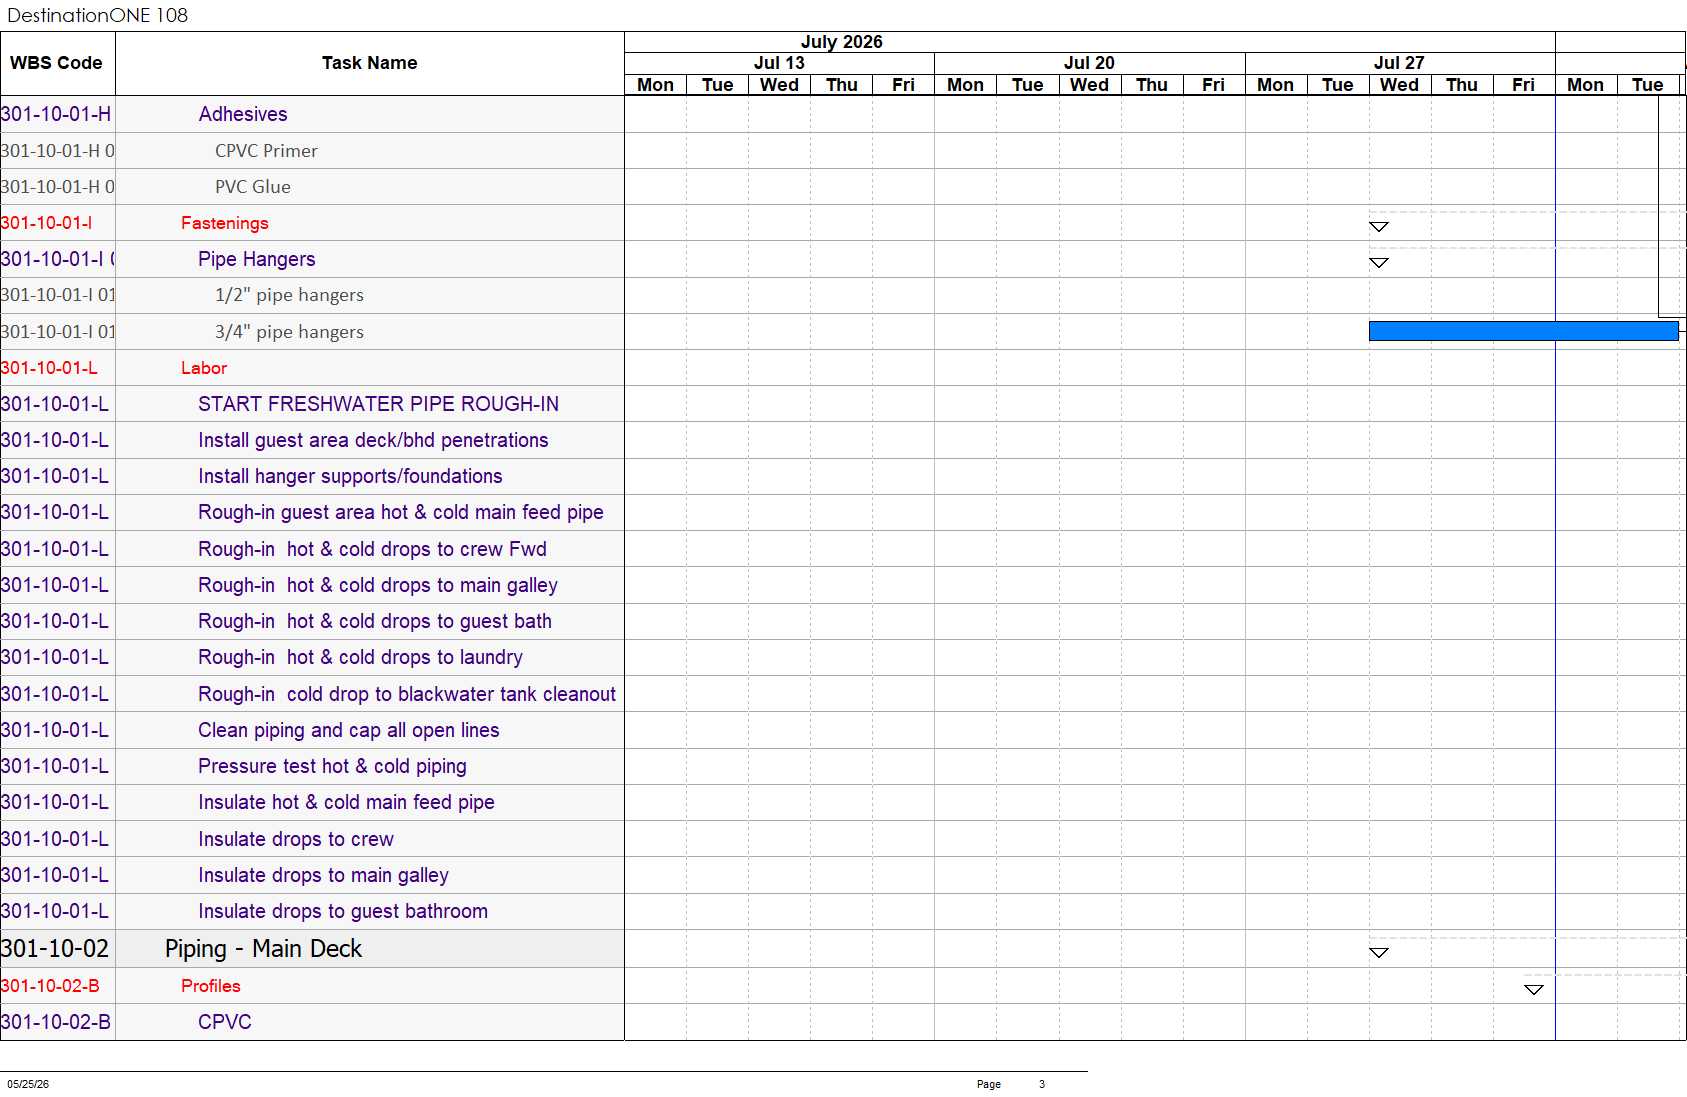This screenshot has height=1097, width=1687.
Task: Click the summary triangle marker in Pipe Hangers row
Action: pyautogui.click(x=1379, y=262)
